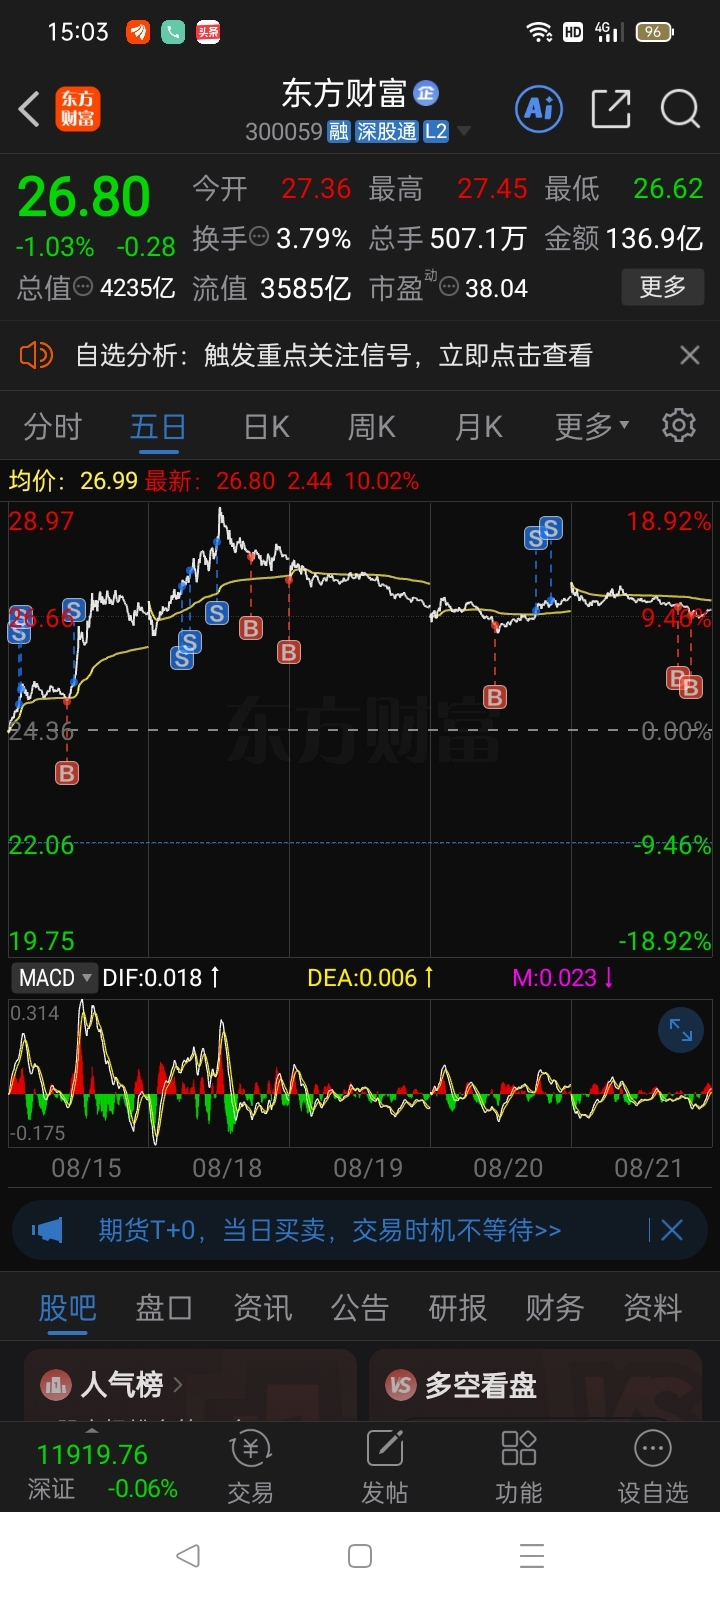Image resolution: width=720 pixels, height=1600 pixels.
Task: Tap the fullscreen expand chart icon
Action: [681, 1030]
